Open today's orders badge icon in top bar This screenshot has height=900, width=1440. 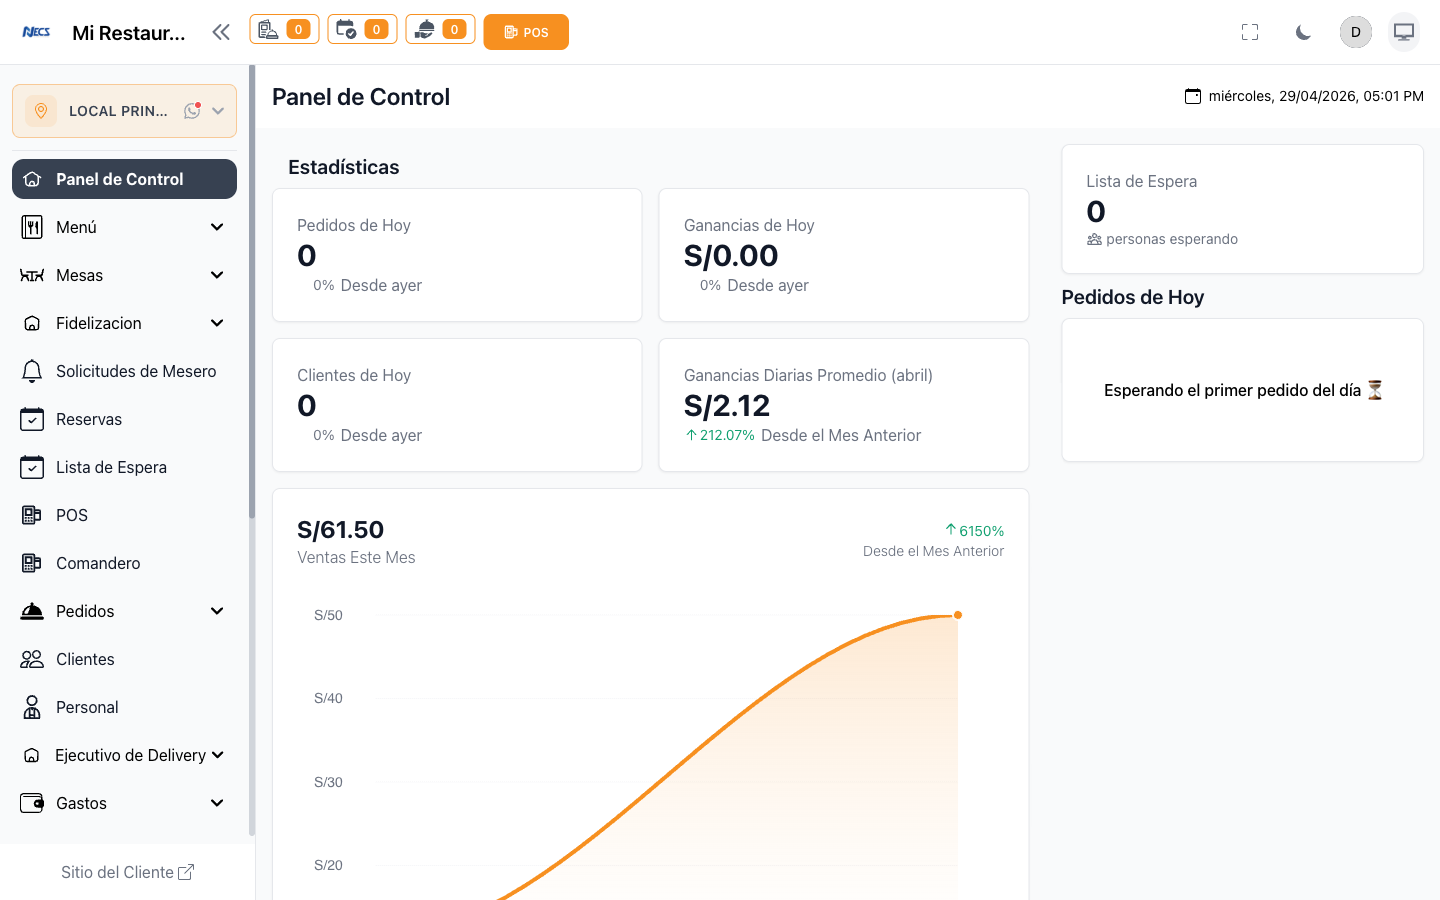click(x=284, y=30)
